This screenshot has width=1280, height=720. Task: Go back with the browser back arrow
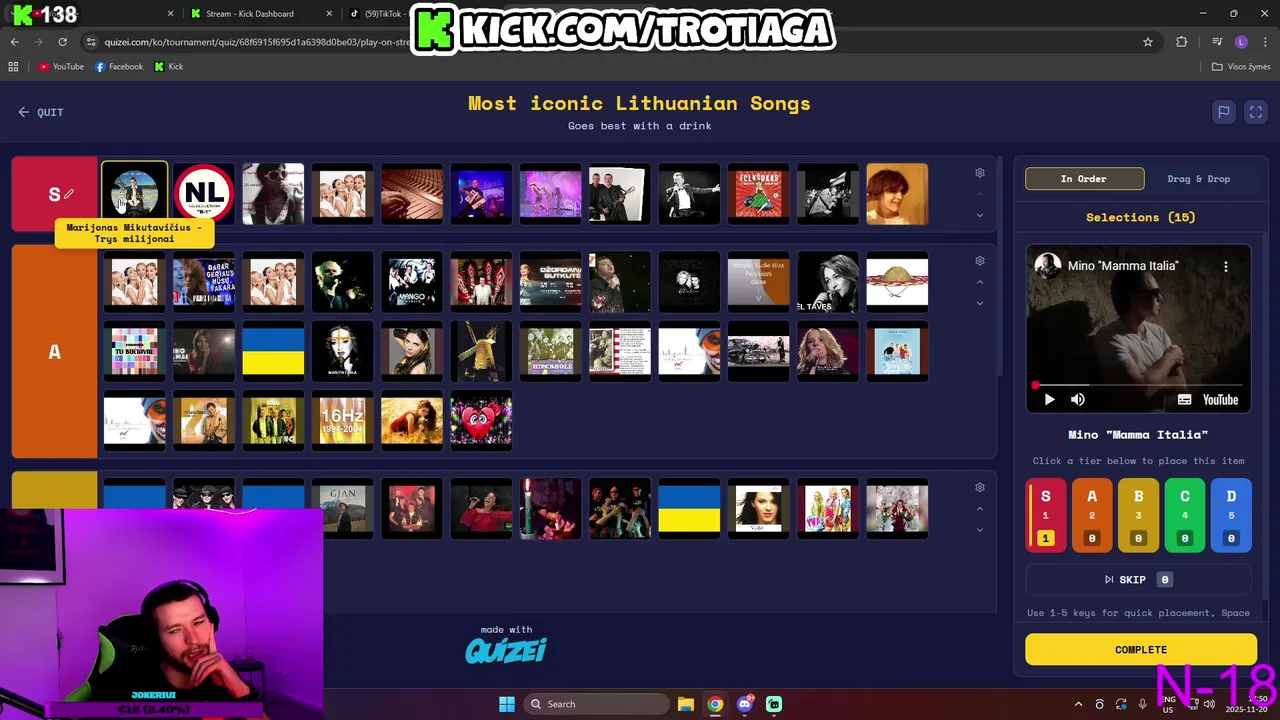[14, 42]
